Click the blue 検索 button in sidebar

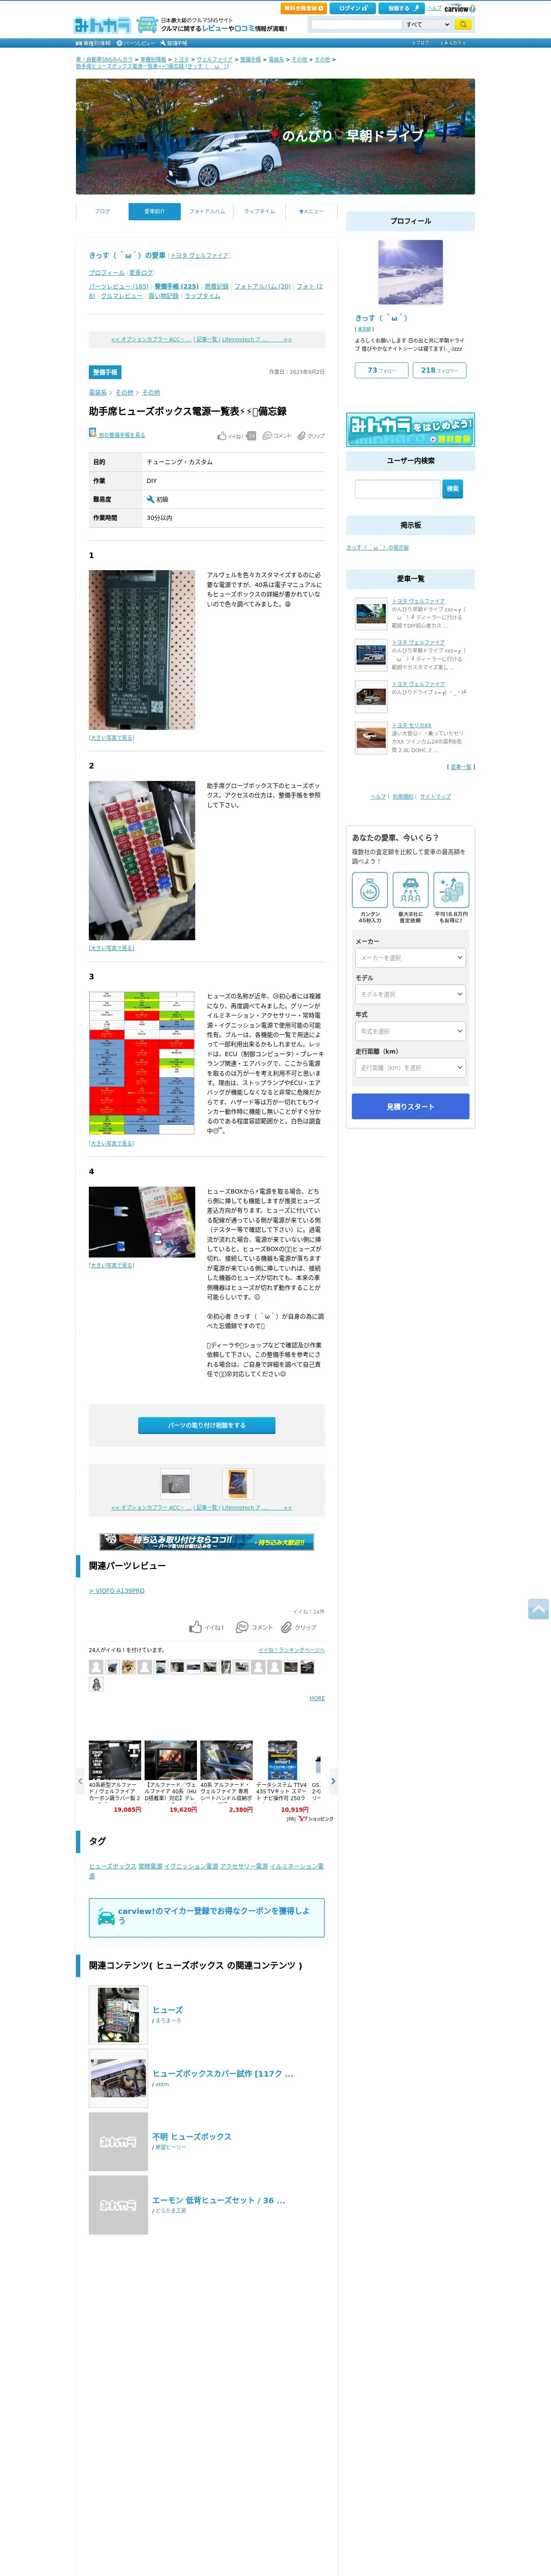pyautogui.click(x=453, y=489)
